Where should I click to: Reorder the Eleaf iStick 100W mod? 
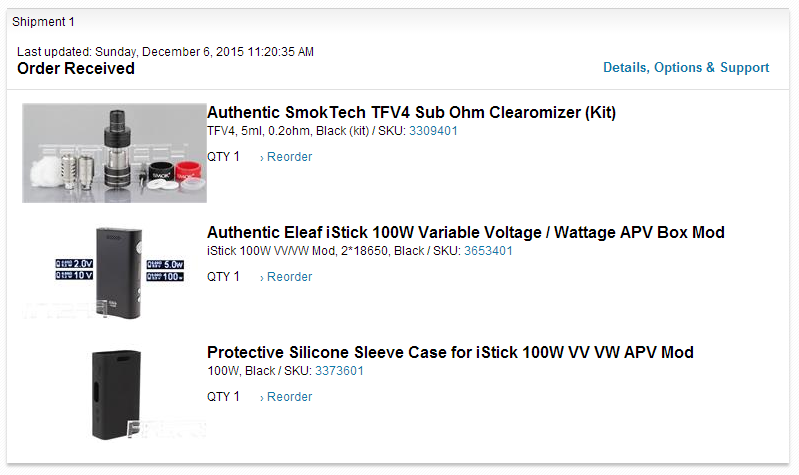pyautogui.click(x=286, y=277)
